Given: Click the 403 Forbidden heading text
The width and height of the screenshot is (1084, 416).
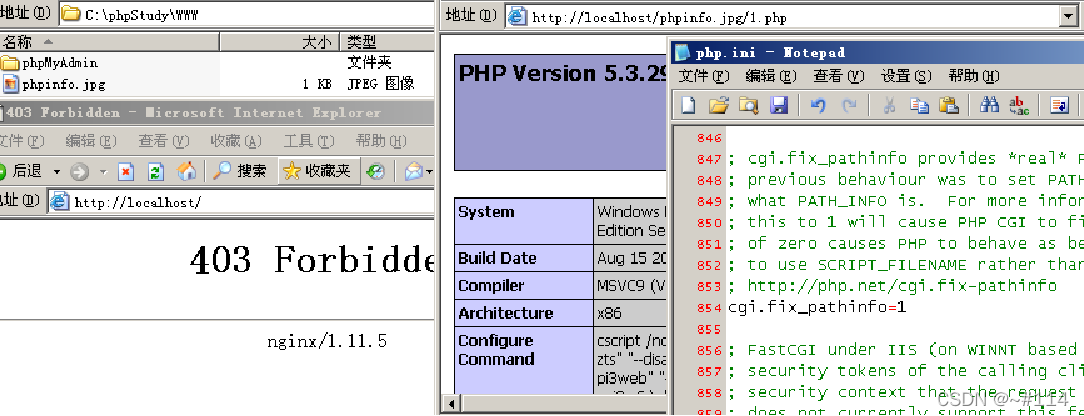Looking at the screenshot, I should point(312,259).
